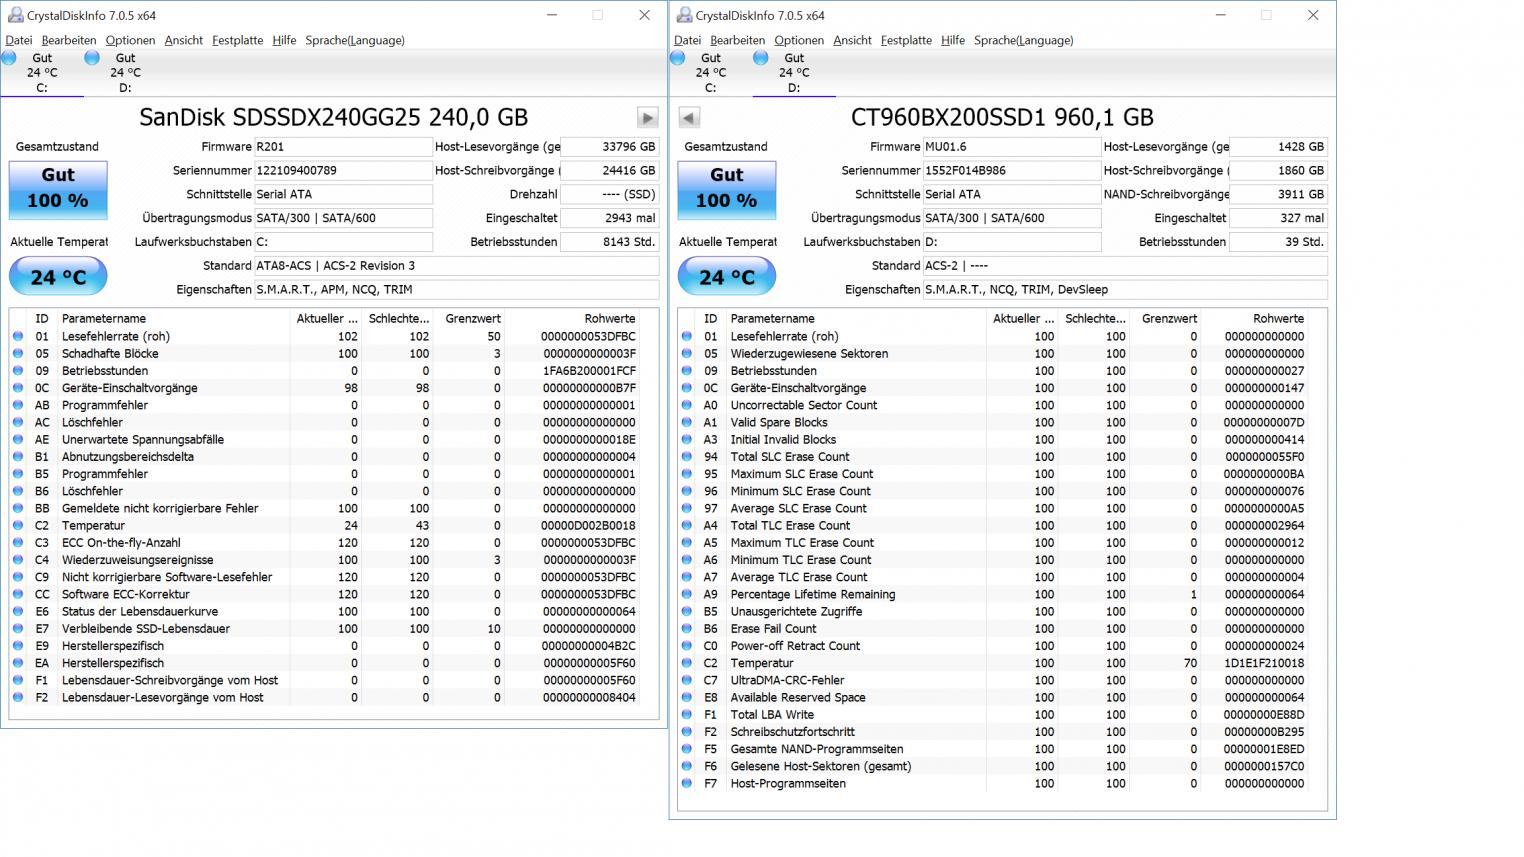The image size is (1524, 857).
Task: Click status dot of Percentage Lifetime Remaining row
Action: [x=687, y=595]
